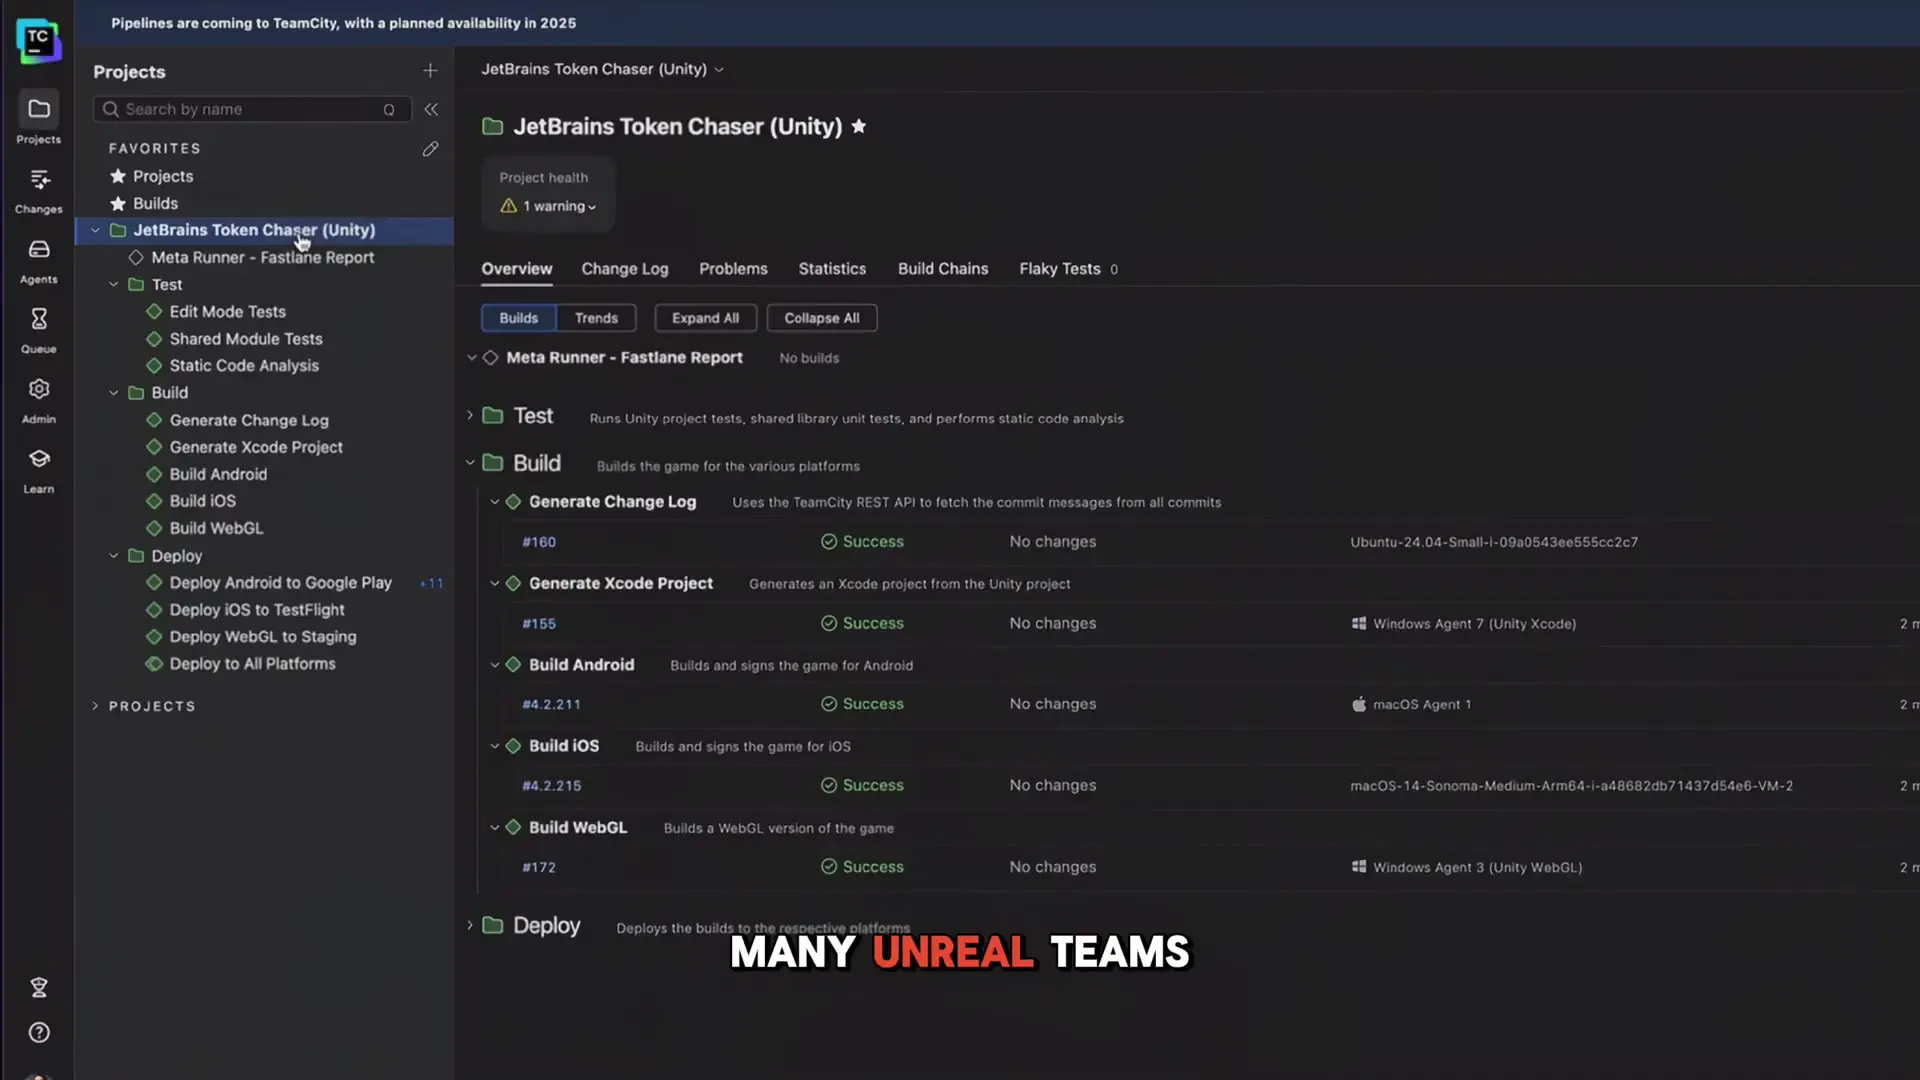Switch view to Trends toggle
The height and width of the screenshot is (1080, 1920).
coord(596,318)
